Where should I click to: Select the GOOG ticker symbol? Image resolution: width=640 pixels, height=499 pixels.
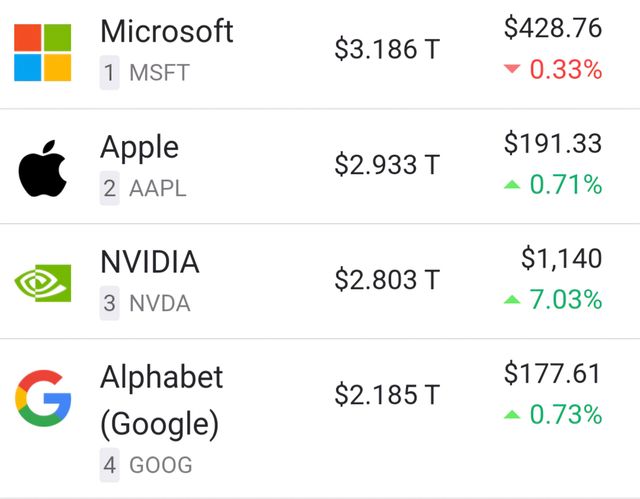(x=161, y=465)
